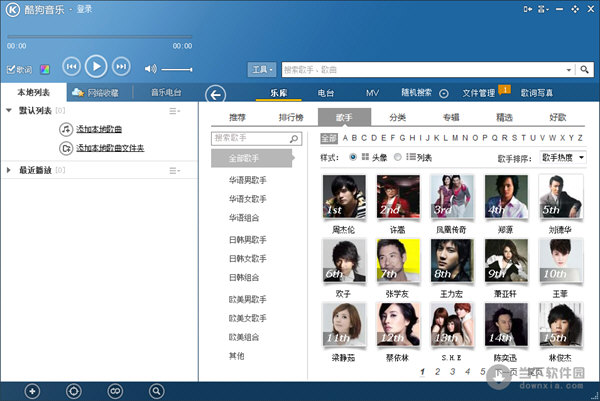Click the 添加本地歌曲 link
Viewport: 600px width, 401px height.
(99, 129)
